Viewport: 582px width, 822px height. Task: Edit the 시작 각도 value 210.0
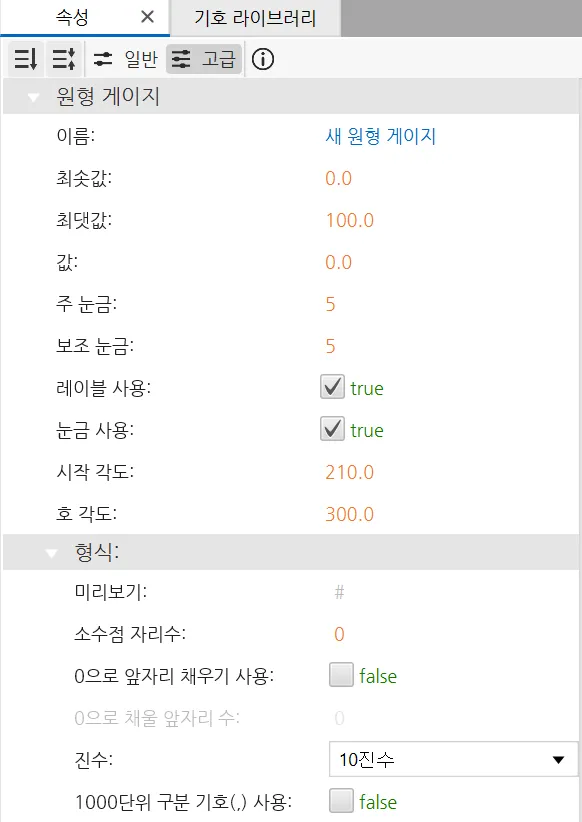[x=350, y=472]
